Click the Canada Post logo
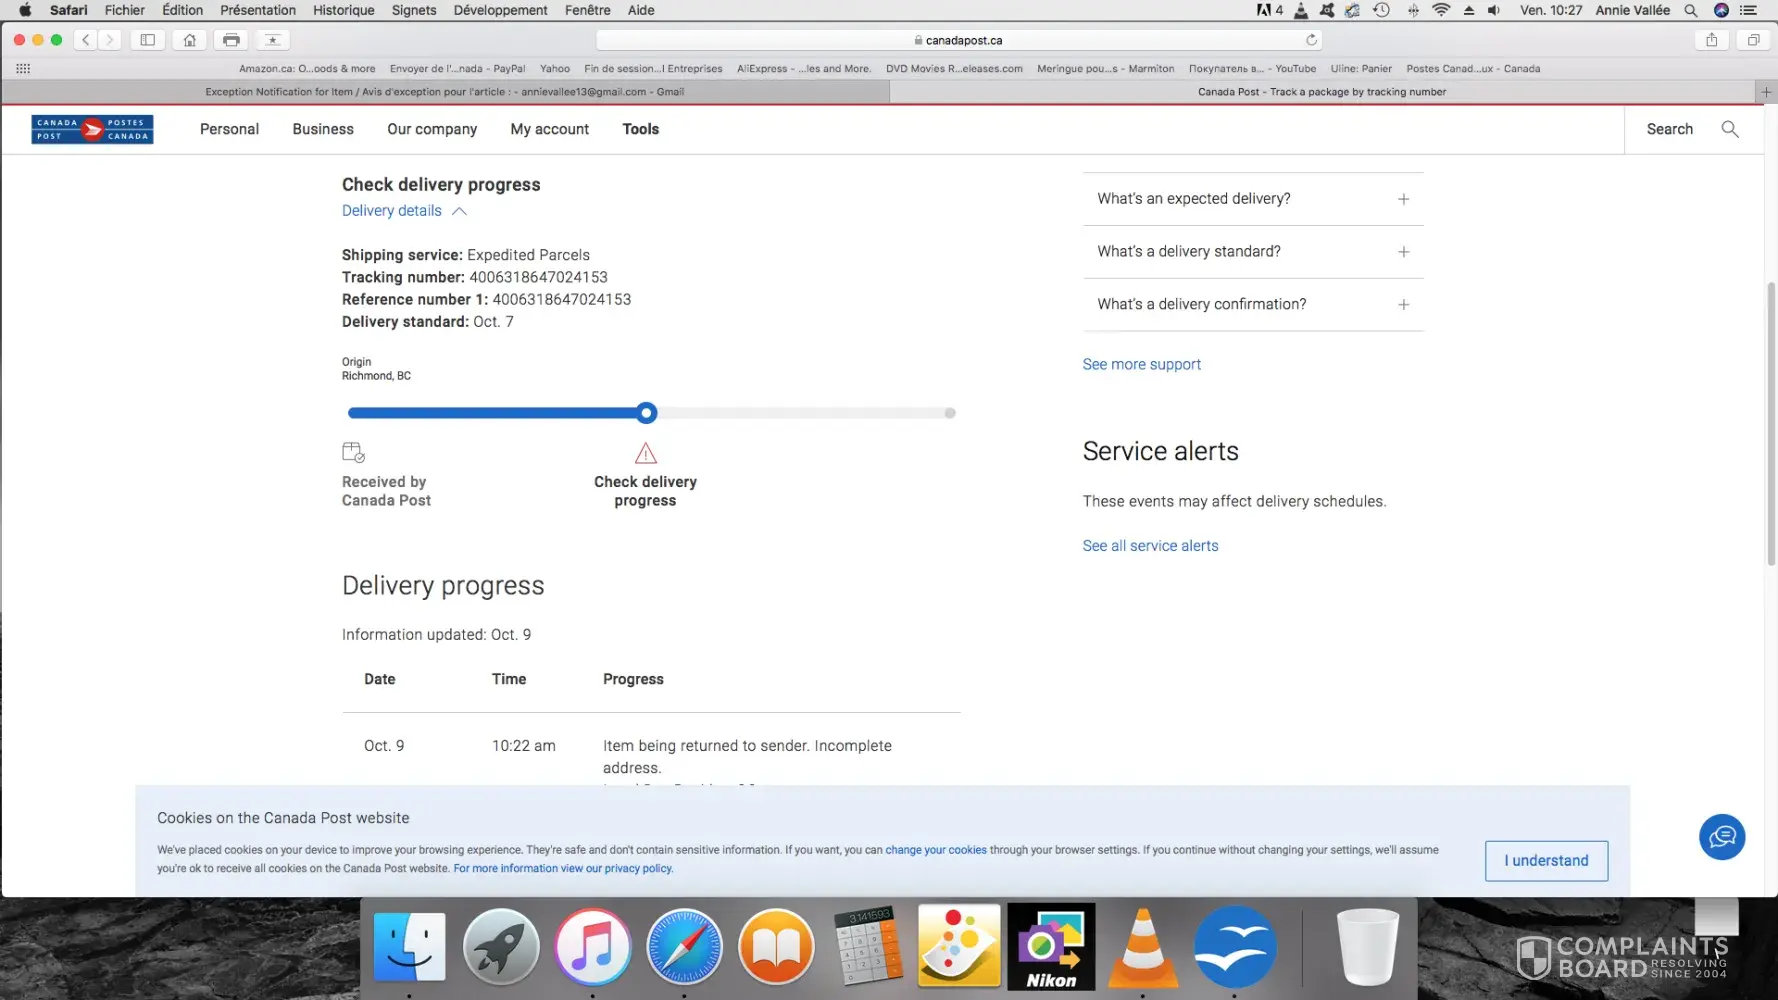Image resolution: width=1778 pixels, height=1000 pixels. point(92,129)
